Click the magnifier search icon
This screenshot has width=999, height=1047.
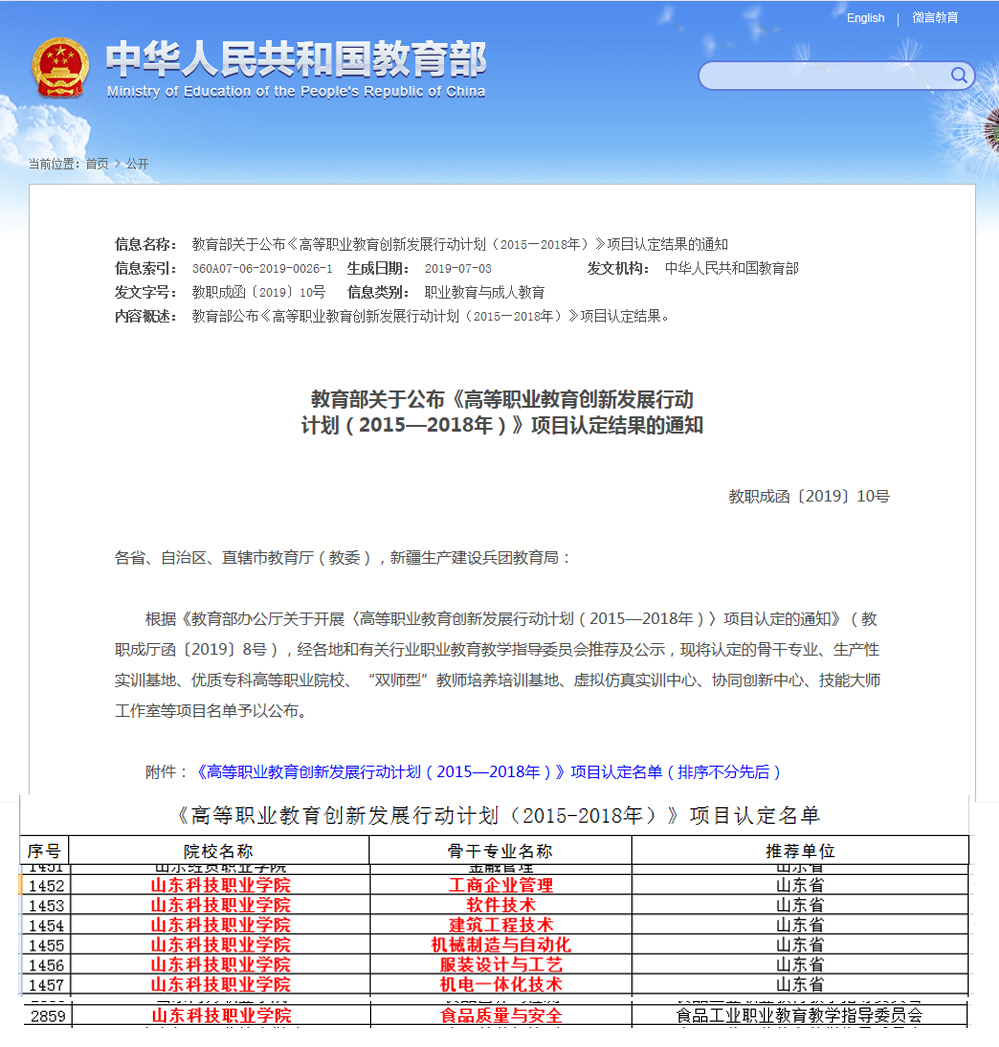click(959, 75)
